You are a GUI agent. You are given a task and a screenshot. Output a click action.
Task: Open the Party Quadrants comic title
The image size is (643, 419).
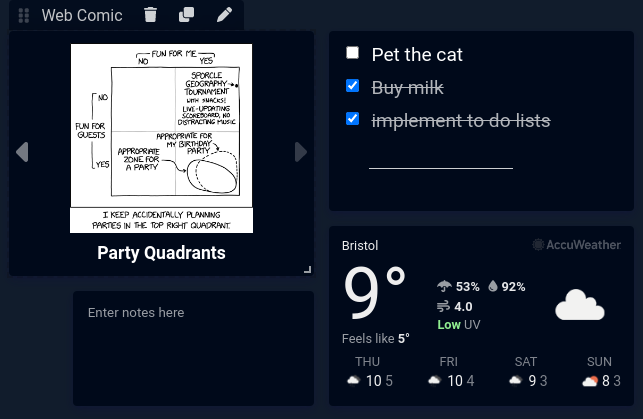(x=161, y=253)
